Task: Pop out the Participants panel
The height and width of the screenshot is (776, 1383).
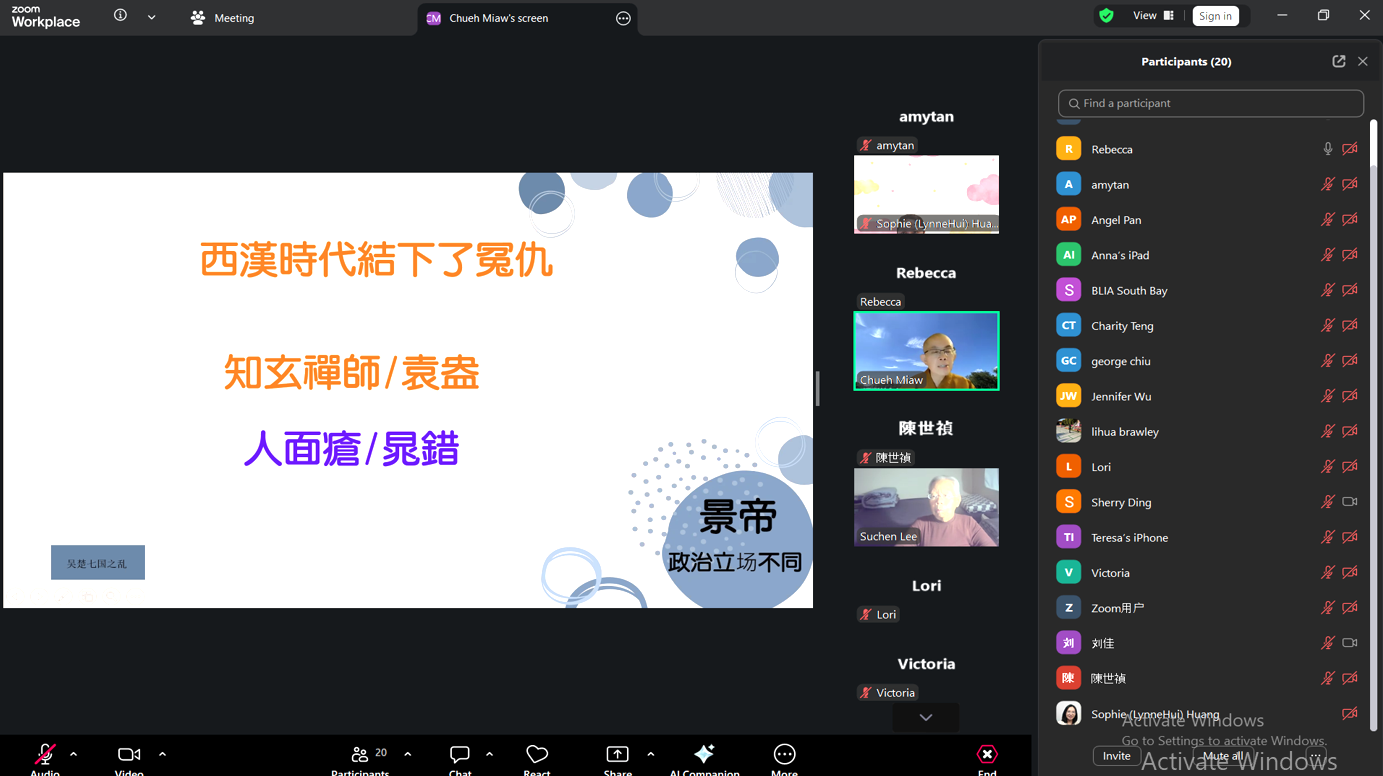Action: click(x=1338, y=61)
